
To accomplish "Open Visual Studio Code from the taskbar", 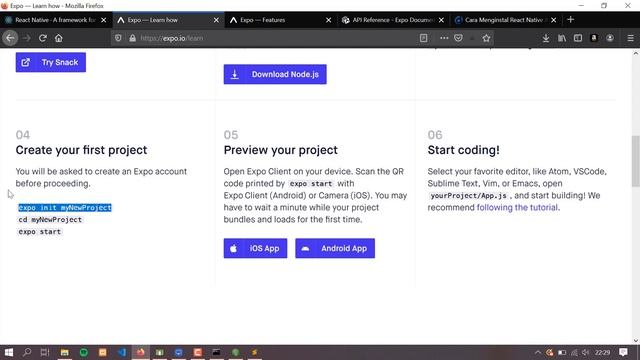I will click(x=122, y=352).
